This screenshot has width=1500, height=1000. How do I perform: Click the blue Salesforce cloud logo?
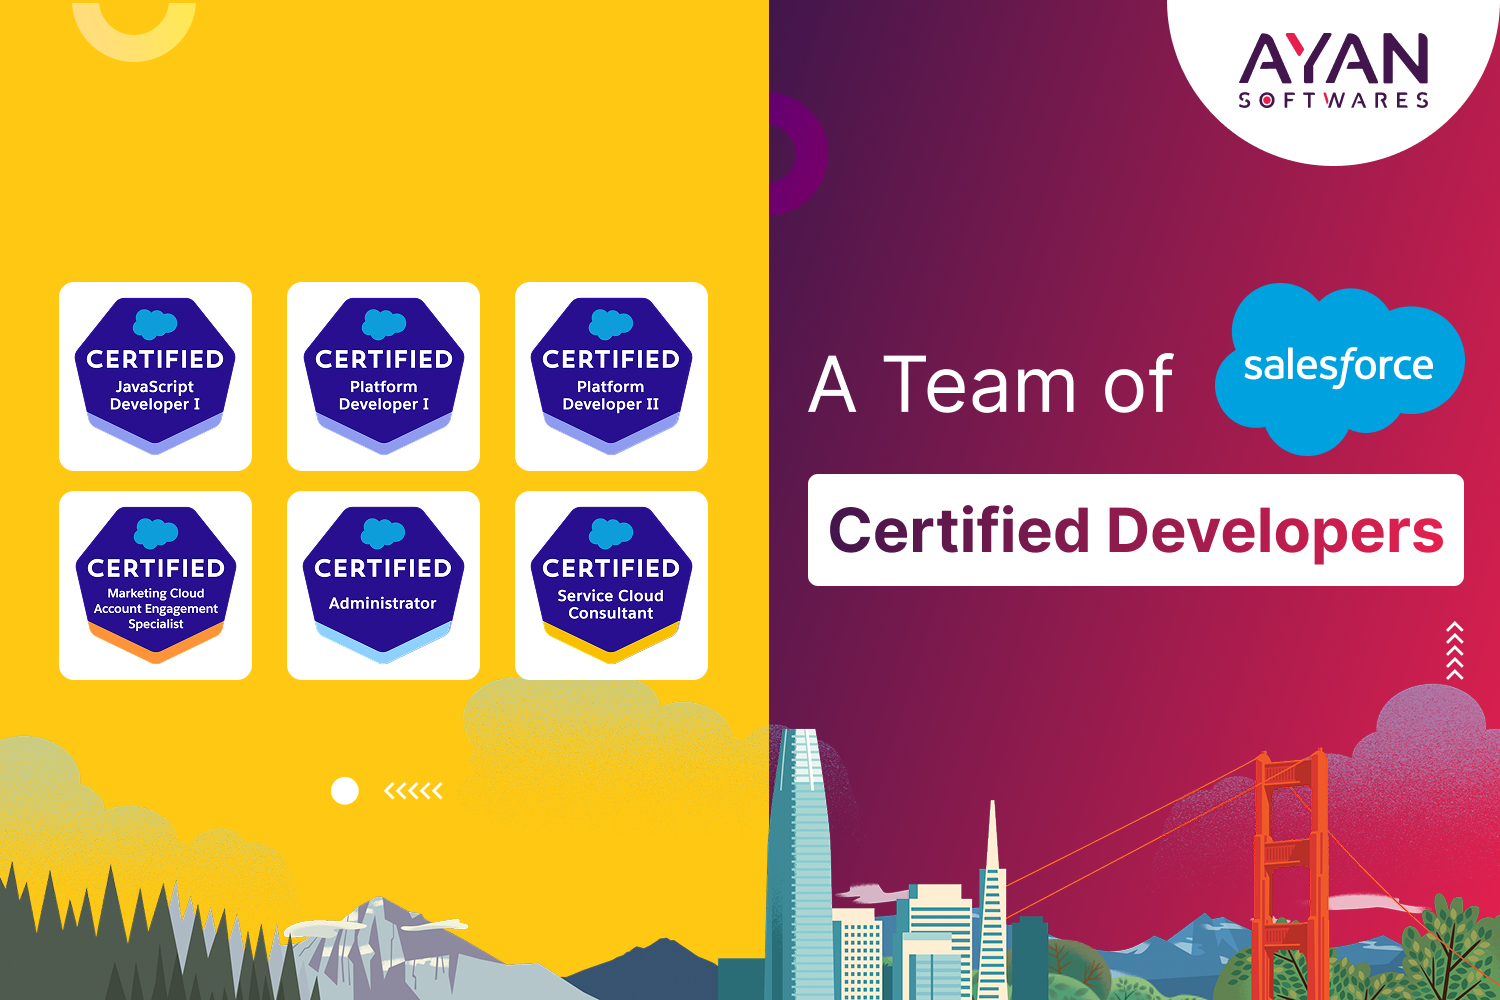[x=1339, y=367]
